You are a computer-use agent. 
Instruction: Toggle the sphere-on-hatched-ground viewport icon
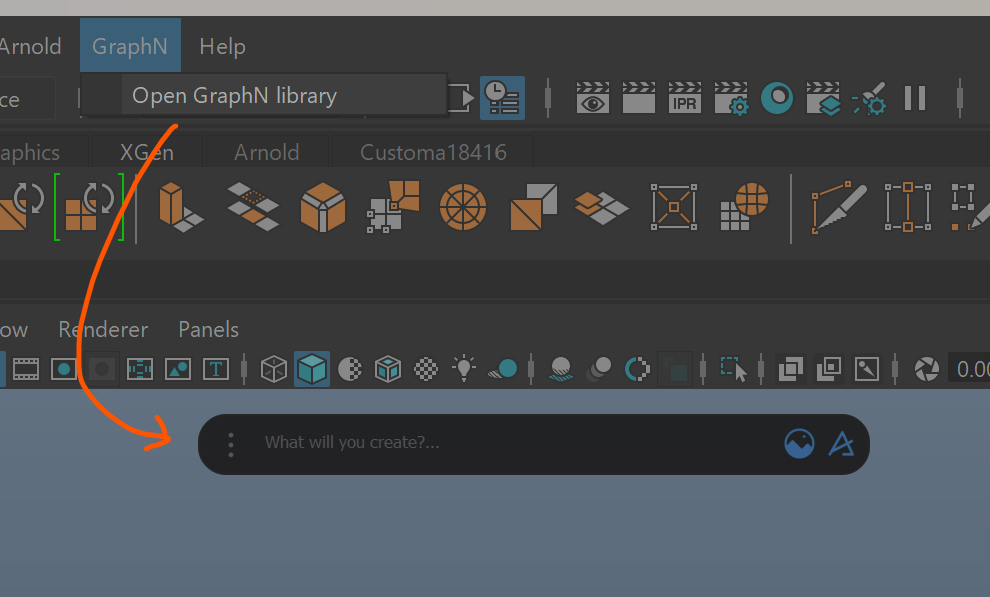pos(561,369)
